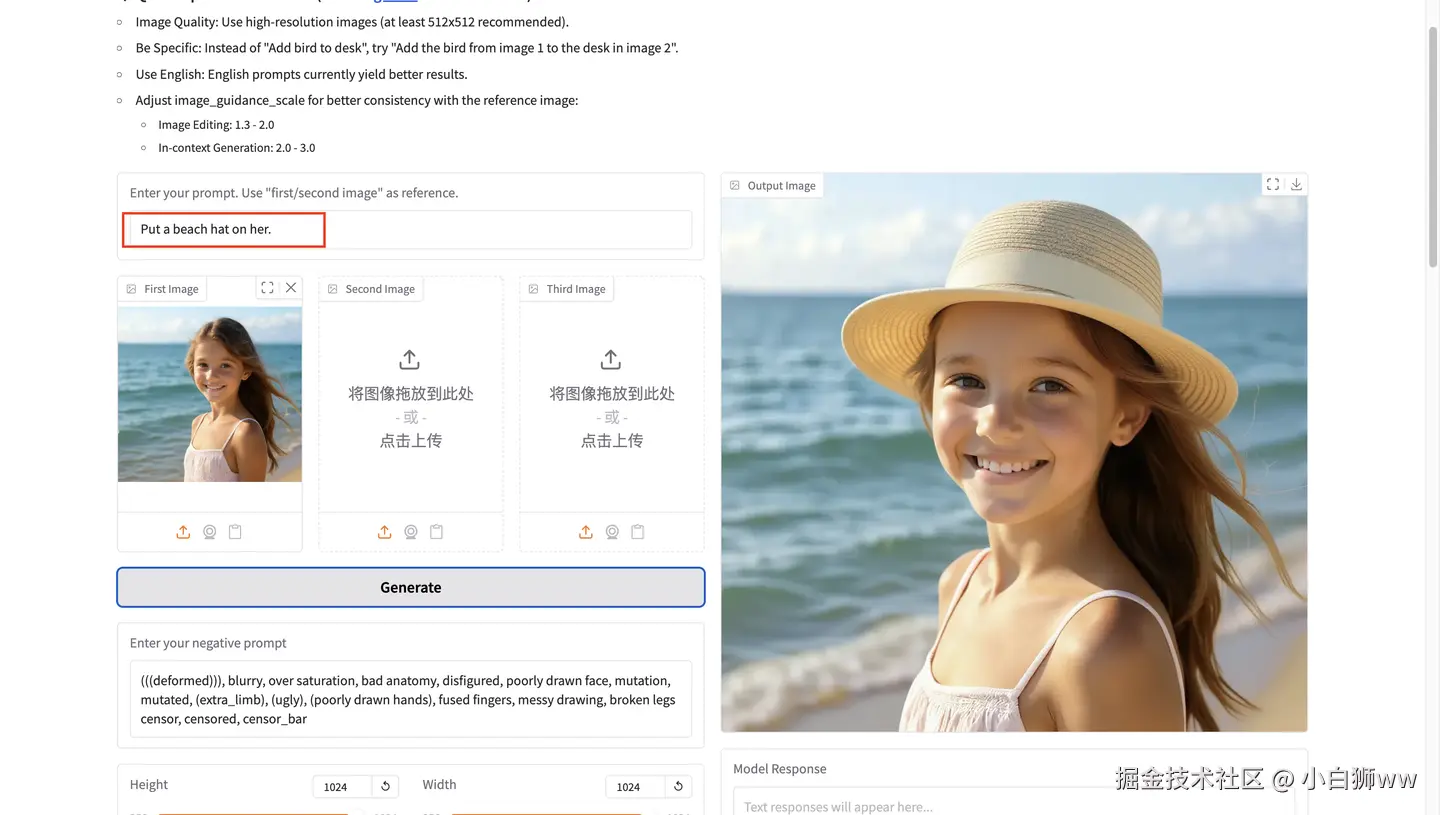The image size is (1440, 815).
Task: Open webcam capture for Third Image
Action: pyautogui.click(x=612, y=532)
